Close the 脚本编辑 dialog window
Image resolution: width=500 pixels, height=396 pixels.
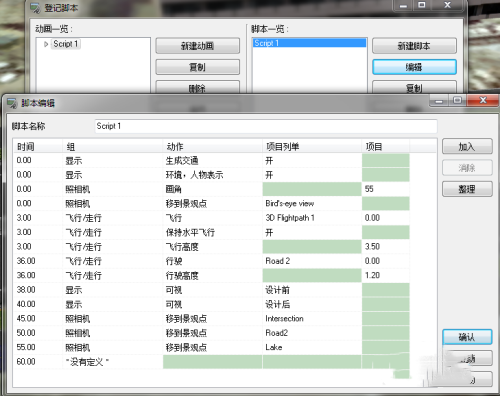point(483,100)
